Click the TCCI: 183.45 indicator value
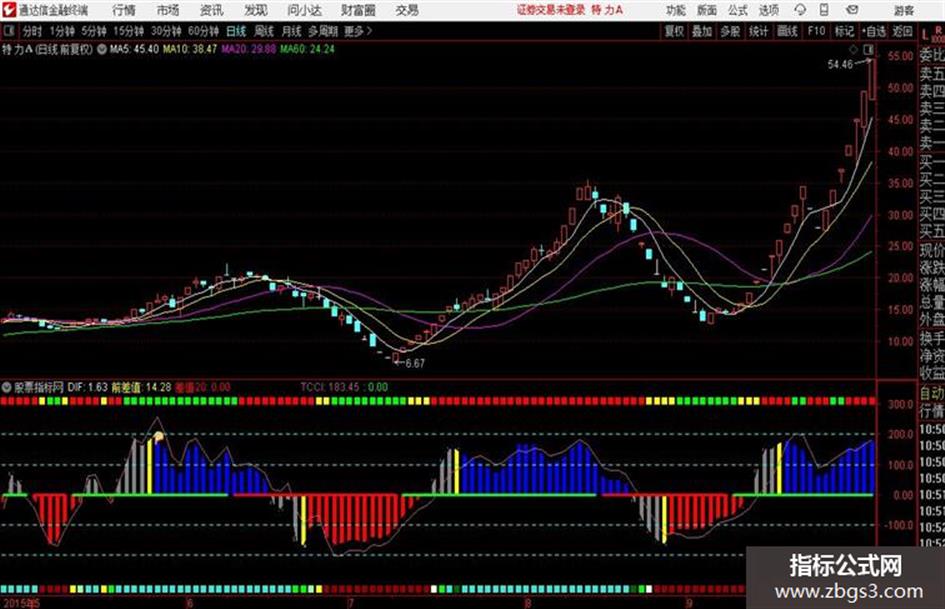 [330, 387]
